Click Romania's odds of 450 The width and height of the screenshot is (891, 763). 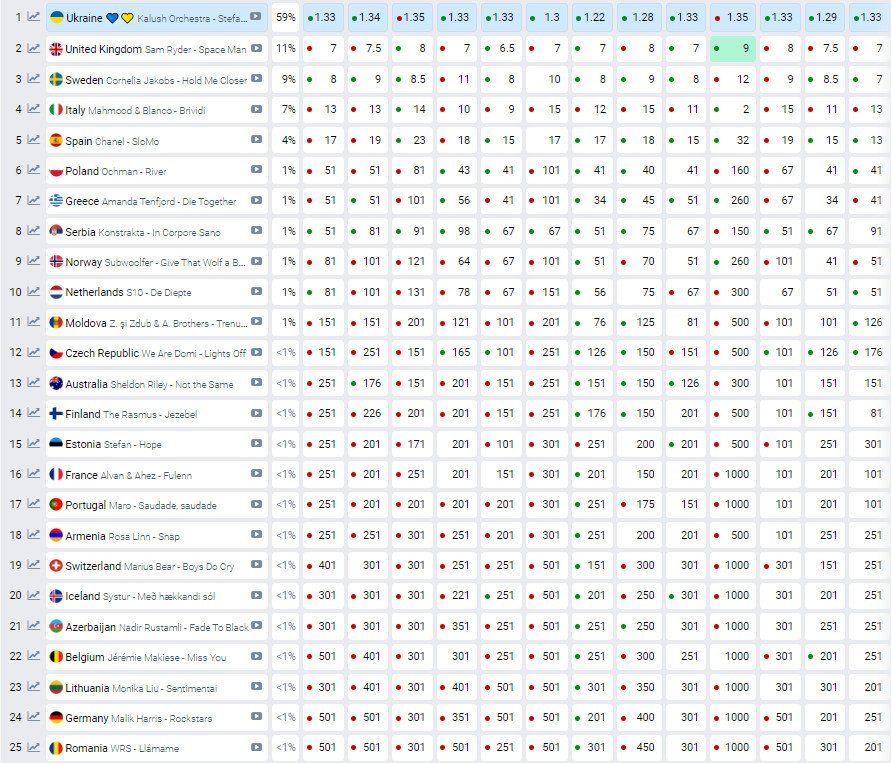pyautogui.click(x=639, y=747)
